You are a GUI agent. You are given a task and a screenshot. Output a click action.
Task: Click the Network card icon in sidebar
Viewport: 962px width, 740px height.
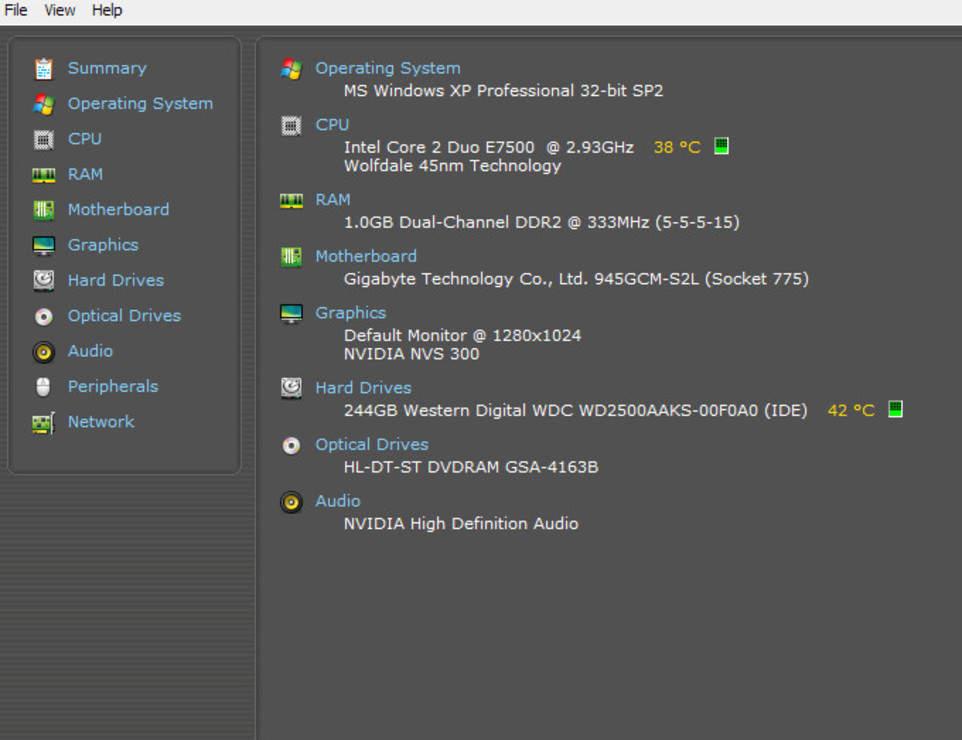point(43,423)
